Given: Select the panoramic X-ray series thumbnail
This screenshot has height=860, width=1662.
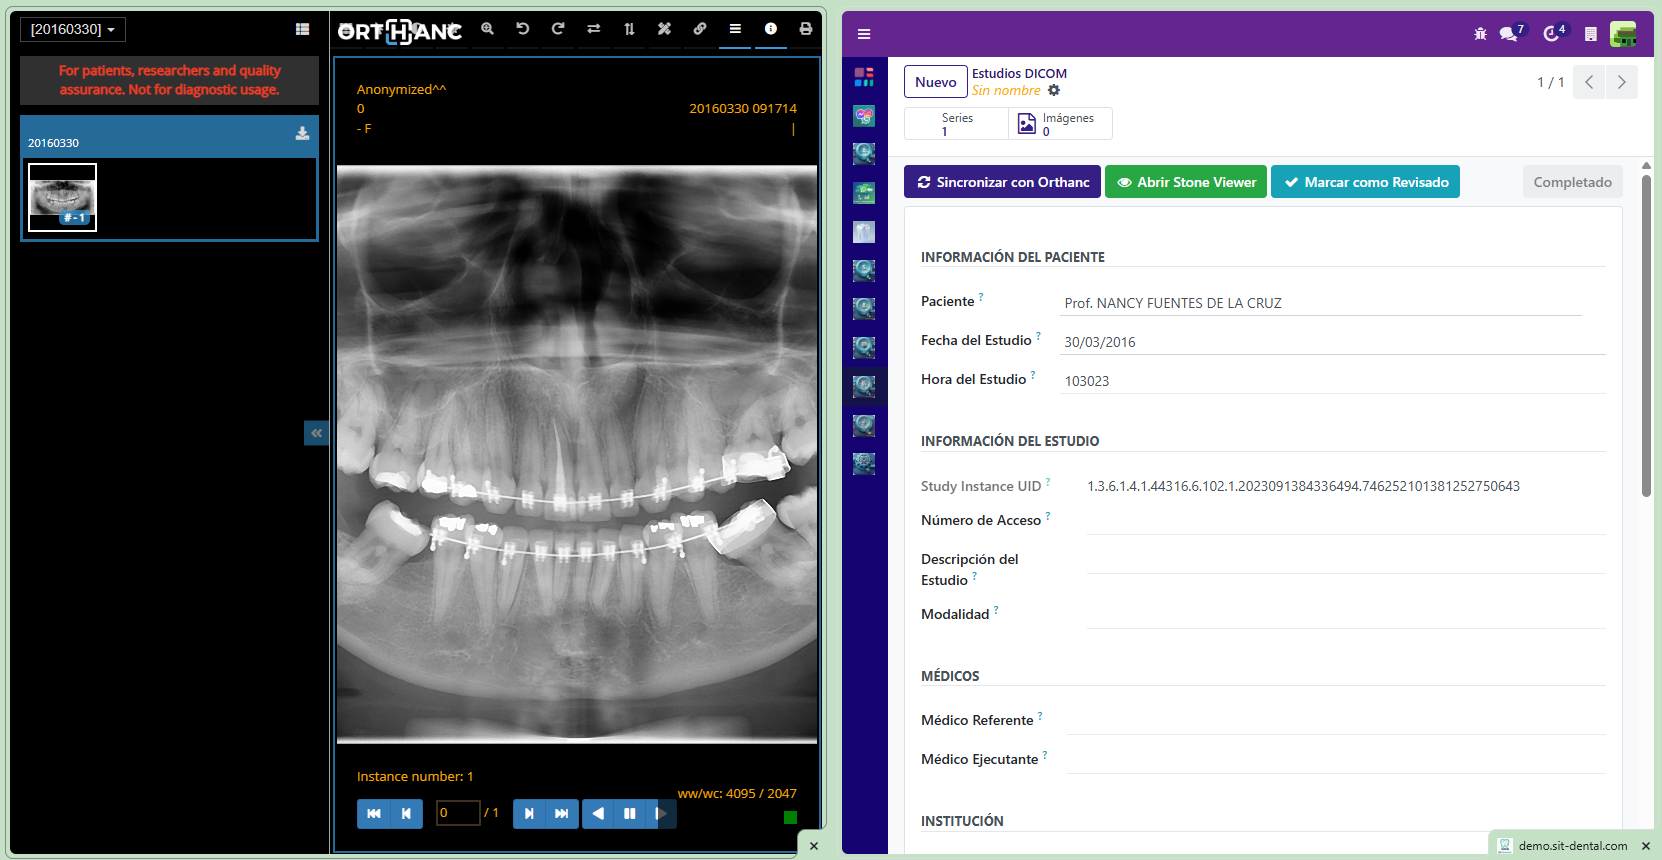Looking at the screenshot, I should tap(62, 198).
